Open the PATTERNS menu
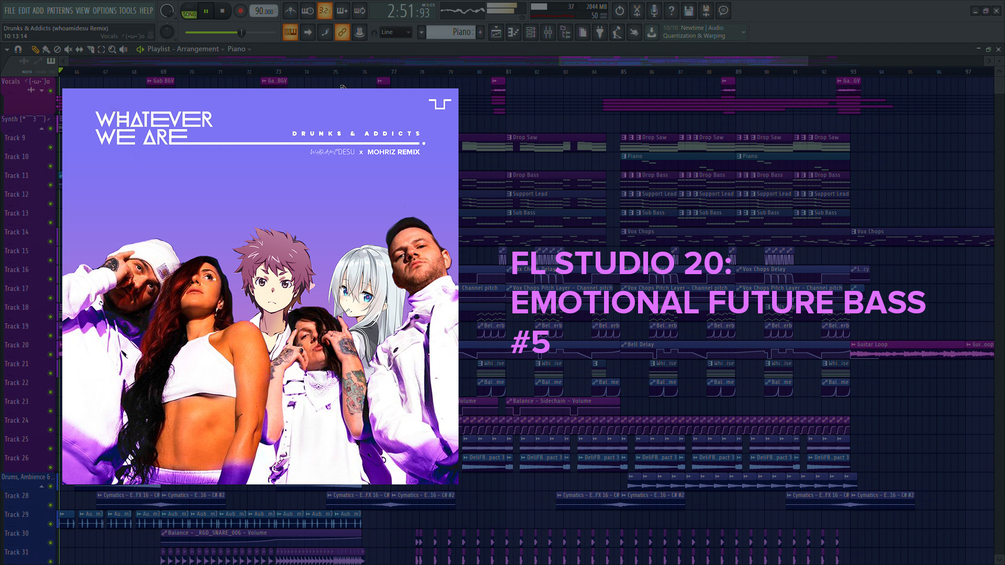 [60, 11]
